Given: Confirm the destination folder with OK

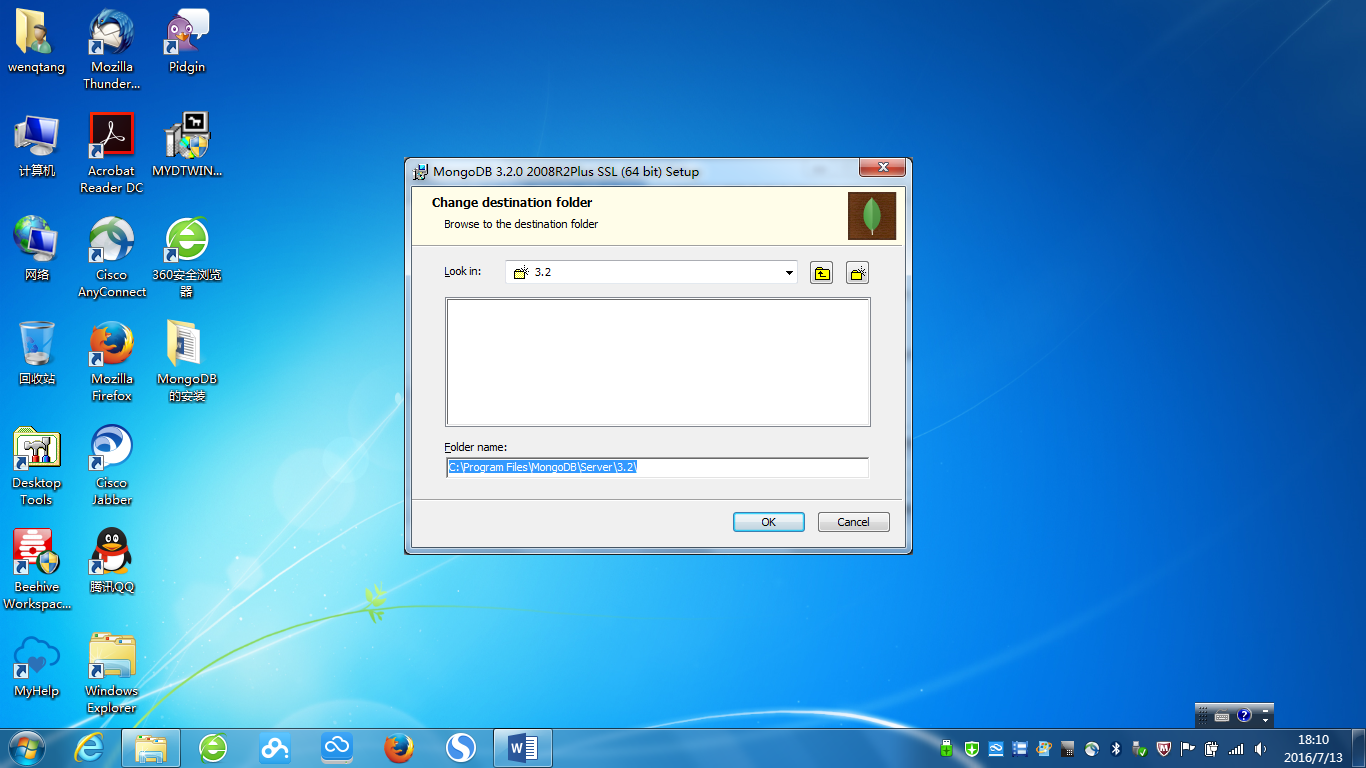Looking at the screenshot, I should pyautogui.click(x=768, y=522).
